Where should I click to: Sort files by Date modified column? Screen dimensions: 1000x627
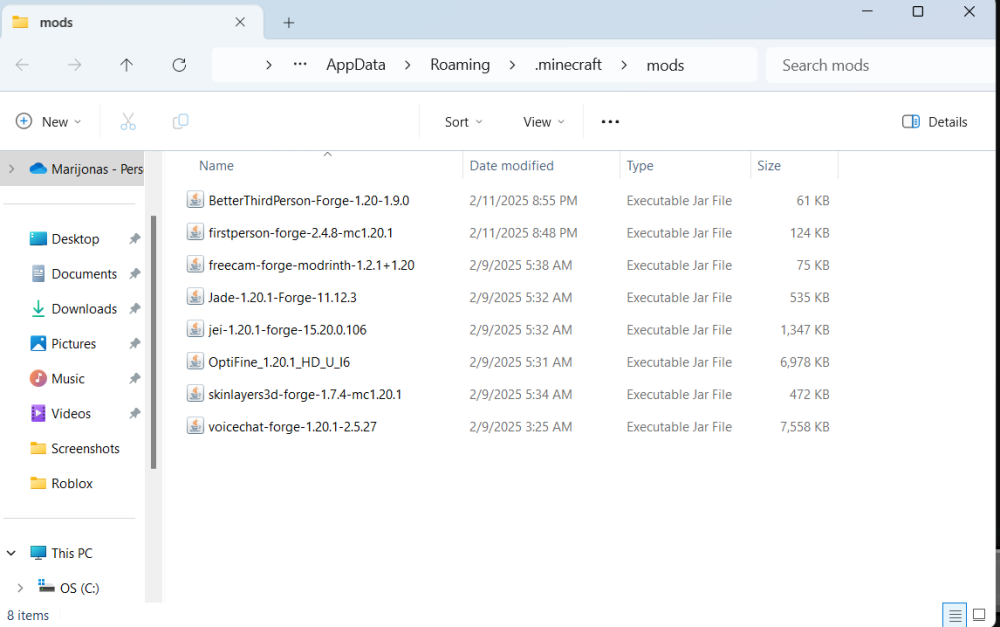click(511, 166)
